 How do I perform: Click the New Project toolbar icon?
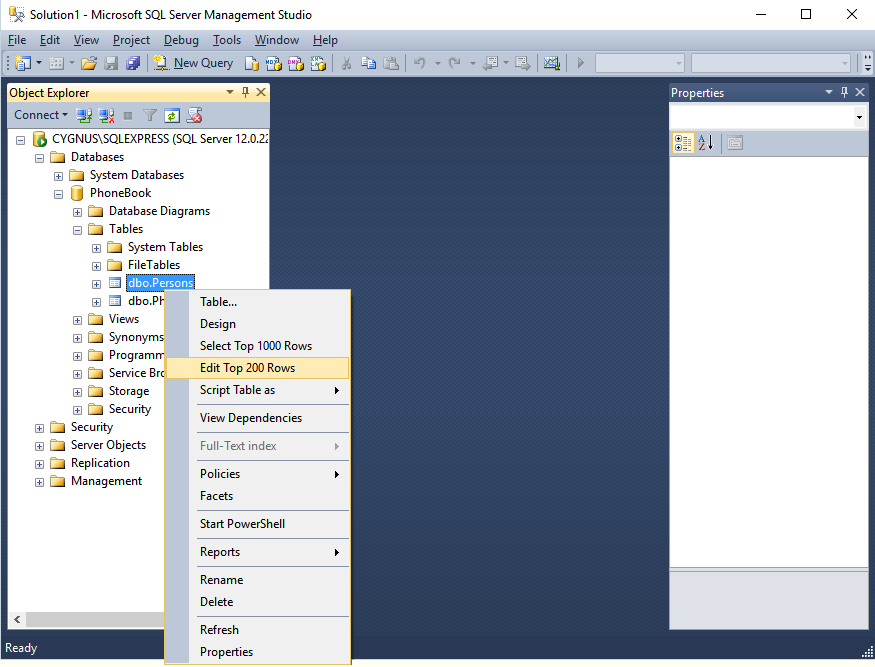click(x=23, y=63)
